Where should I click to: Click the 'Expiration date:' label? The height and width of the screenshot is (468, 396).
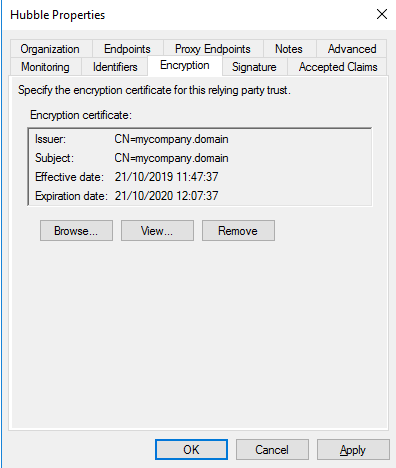[71, 196]
